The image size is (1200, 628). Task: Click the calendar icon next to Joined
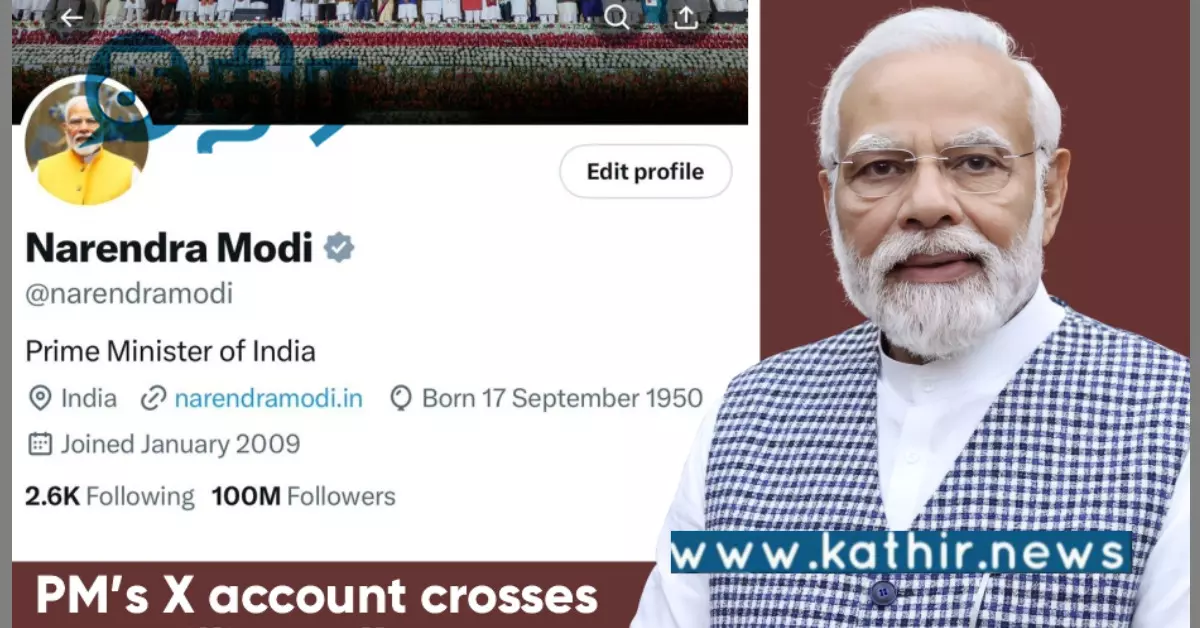pos(40,444)
